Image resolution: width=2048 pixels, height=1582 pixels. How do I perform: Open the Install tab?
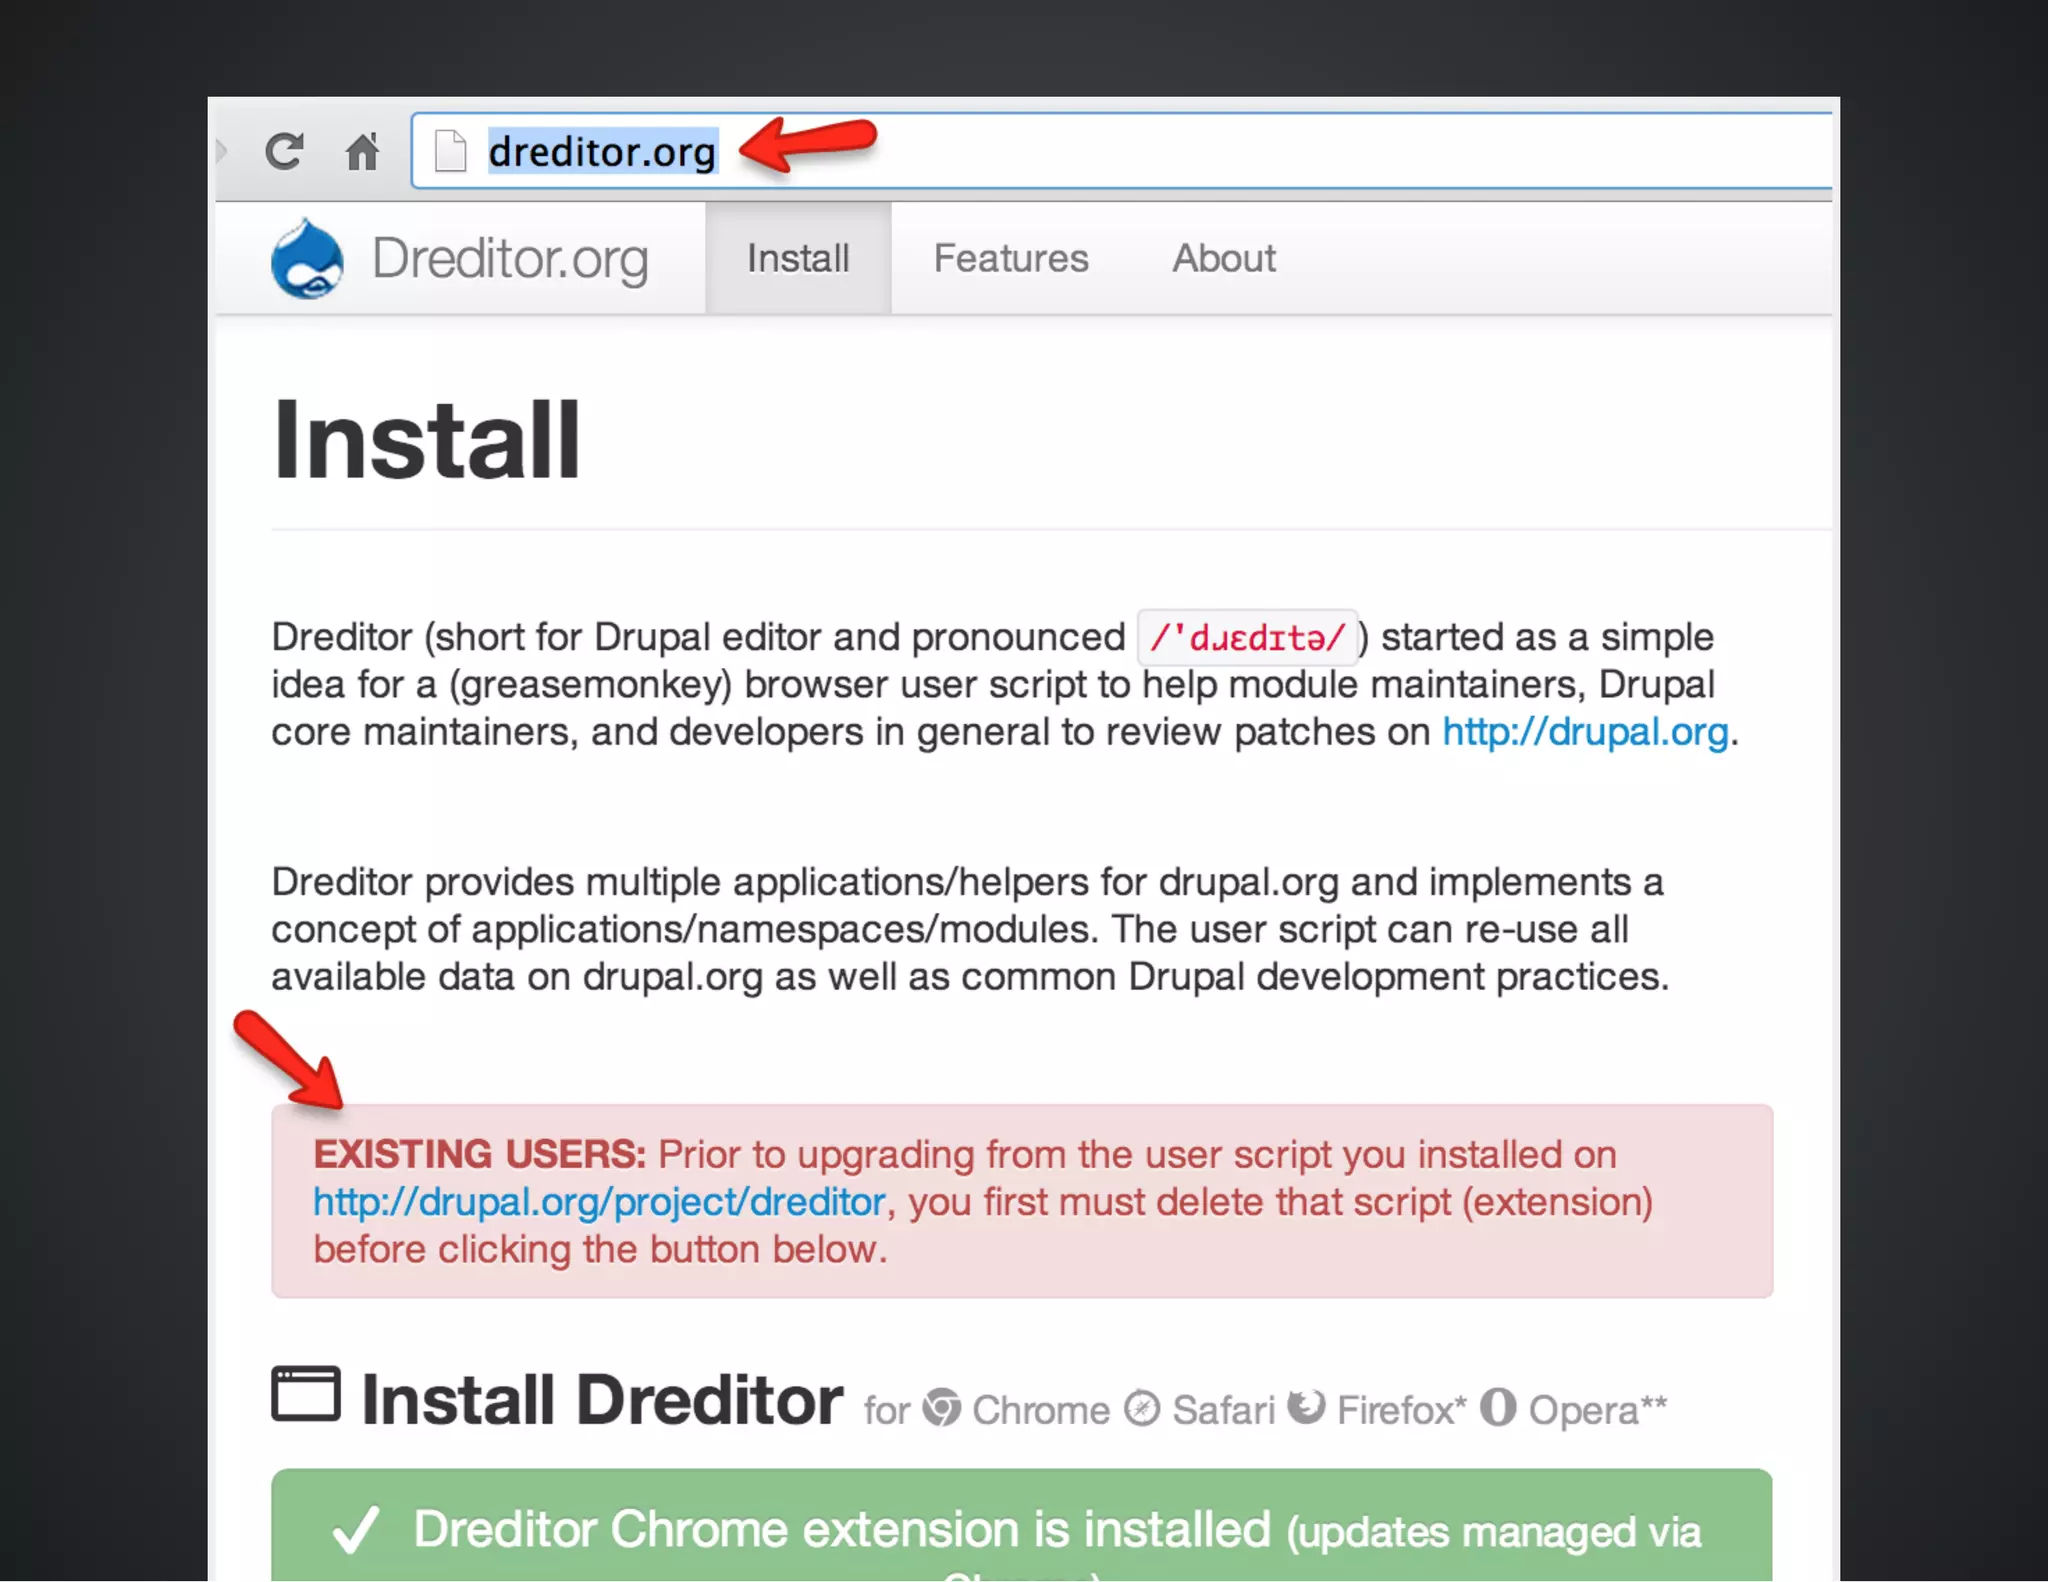coord(798,258)
